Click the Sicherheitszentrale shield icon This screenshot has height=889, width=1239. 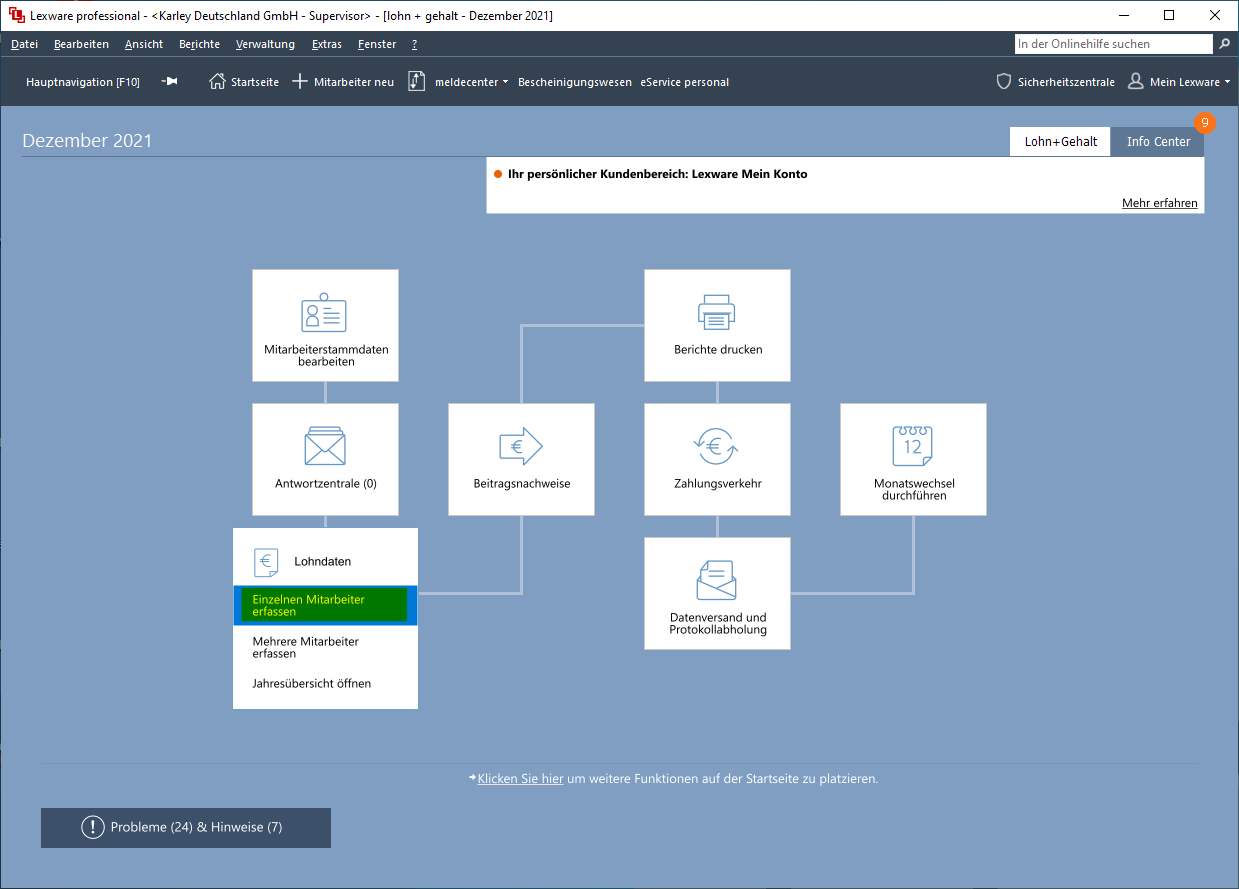coord(1004,82)
